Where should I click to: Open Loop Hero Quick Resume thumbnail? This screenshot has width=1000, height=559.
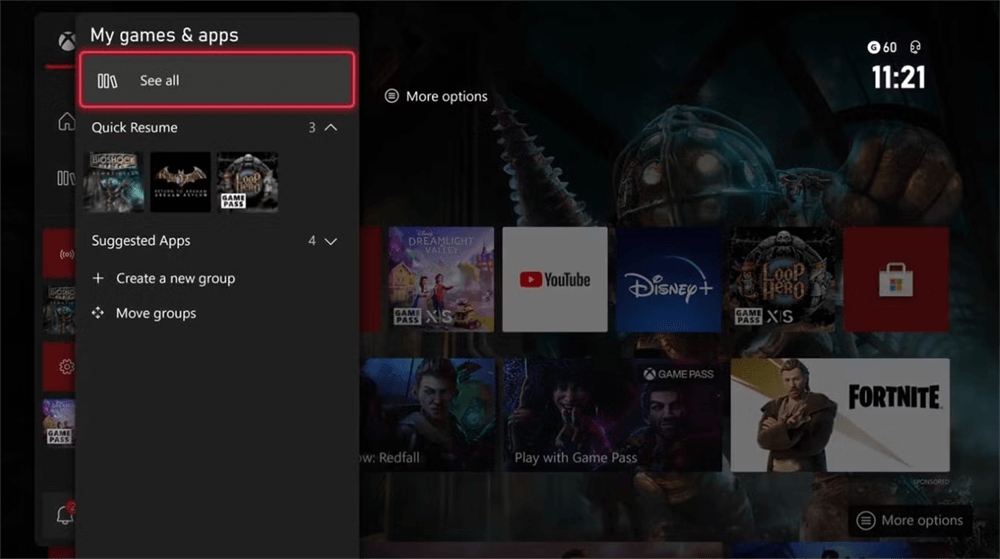point(247,182)
